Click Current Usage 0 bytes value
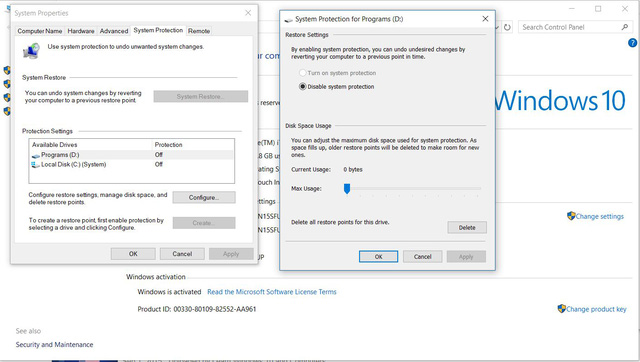This screenshot has height=362, width=640. [353, 169]
